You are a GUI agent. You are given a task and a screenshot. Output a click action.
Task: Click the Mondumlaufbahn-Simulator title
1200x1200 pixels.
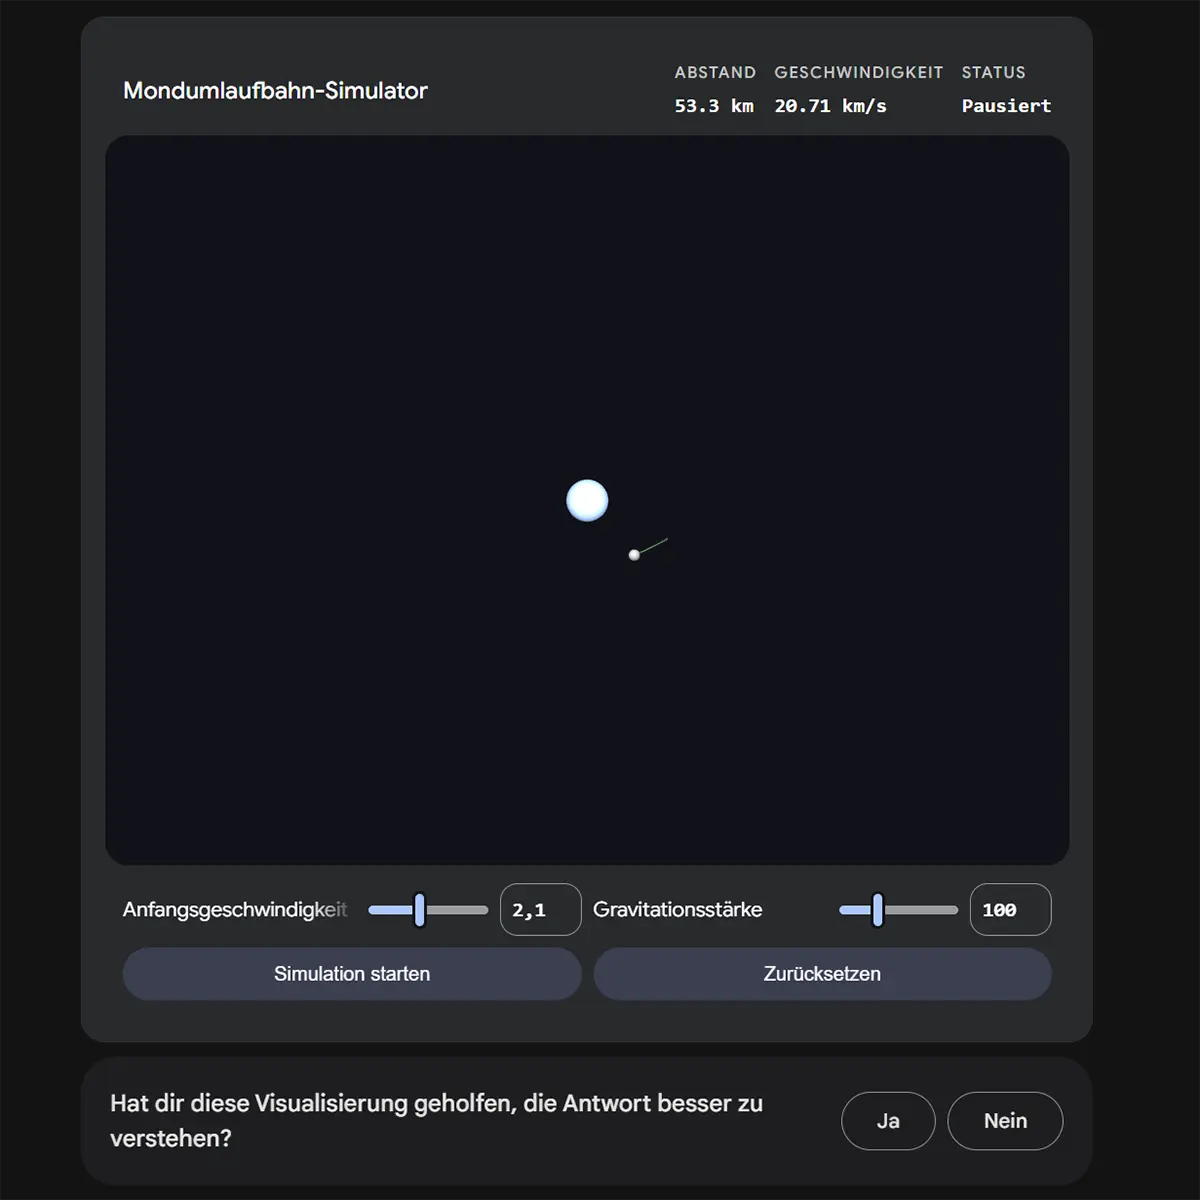coord(275,90)
